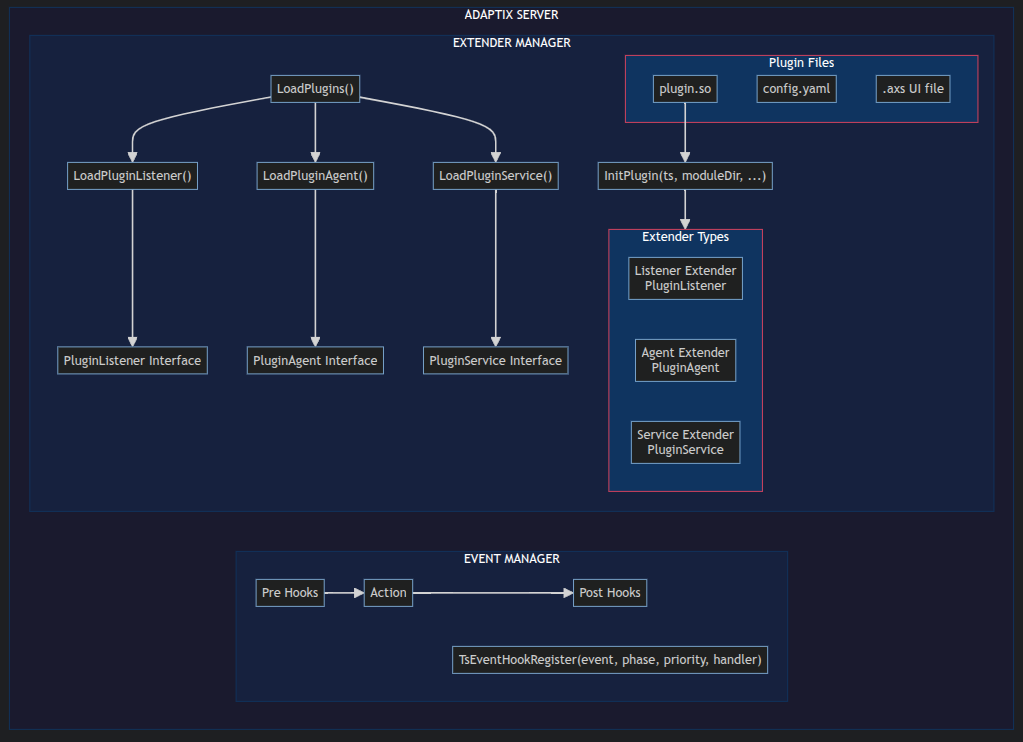Viewport: 1023px width, 742px height.
Task: Click the Plugin Files group title
Action: tap(801, 63)
